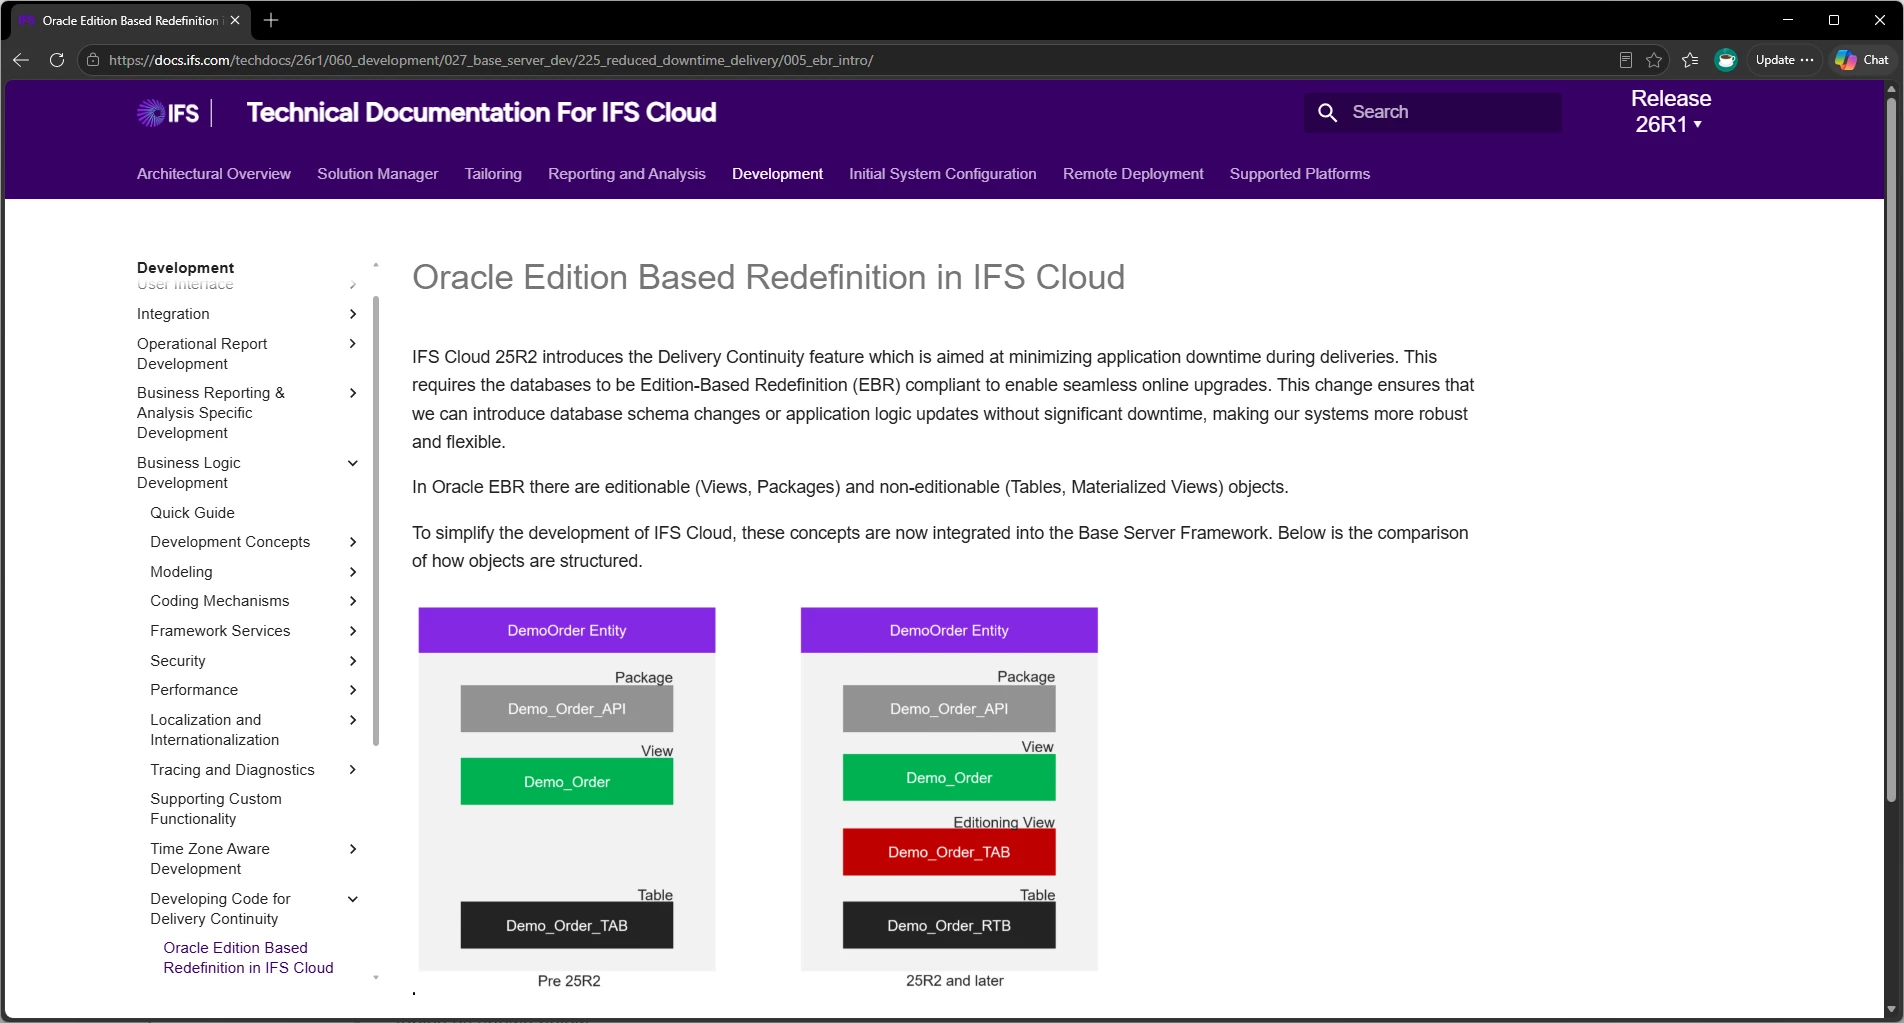This screenshot has width=1904, height=1023.
Task: Click the main page vertical scrollbar
Action: [1891, 450]
